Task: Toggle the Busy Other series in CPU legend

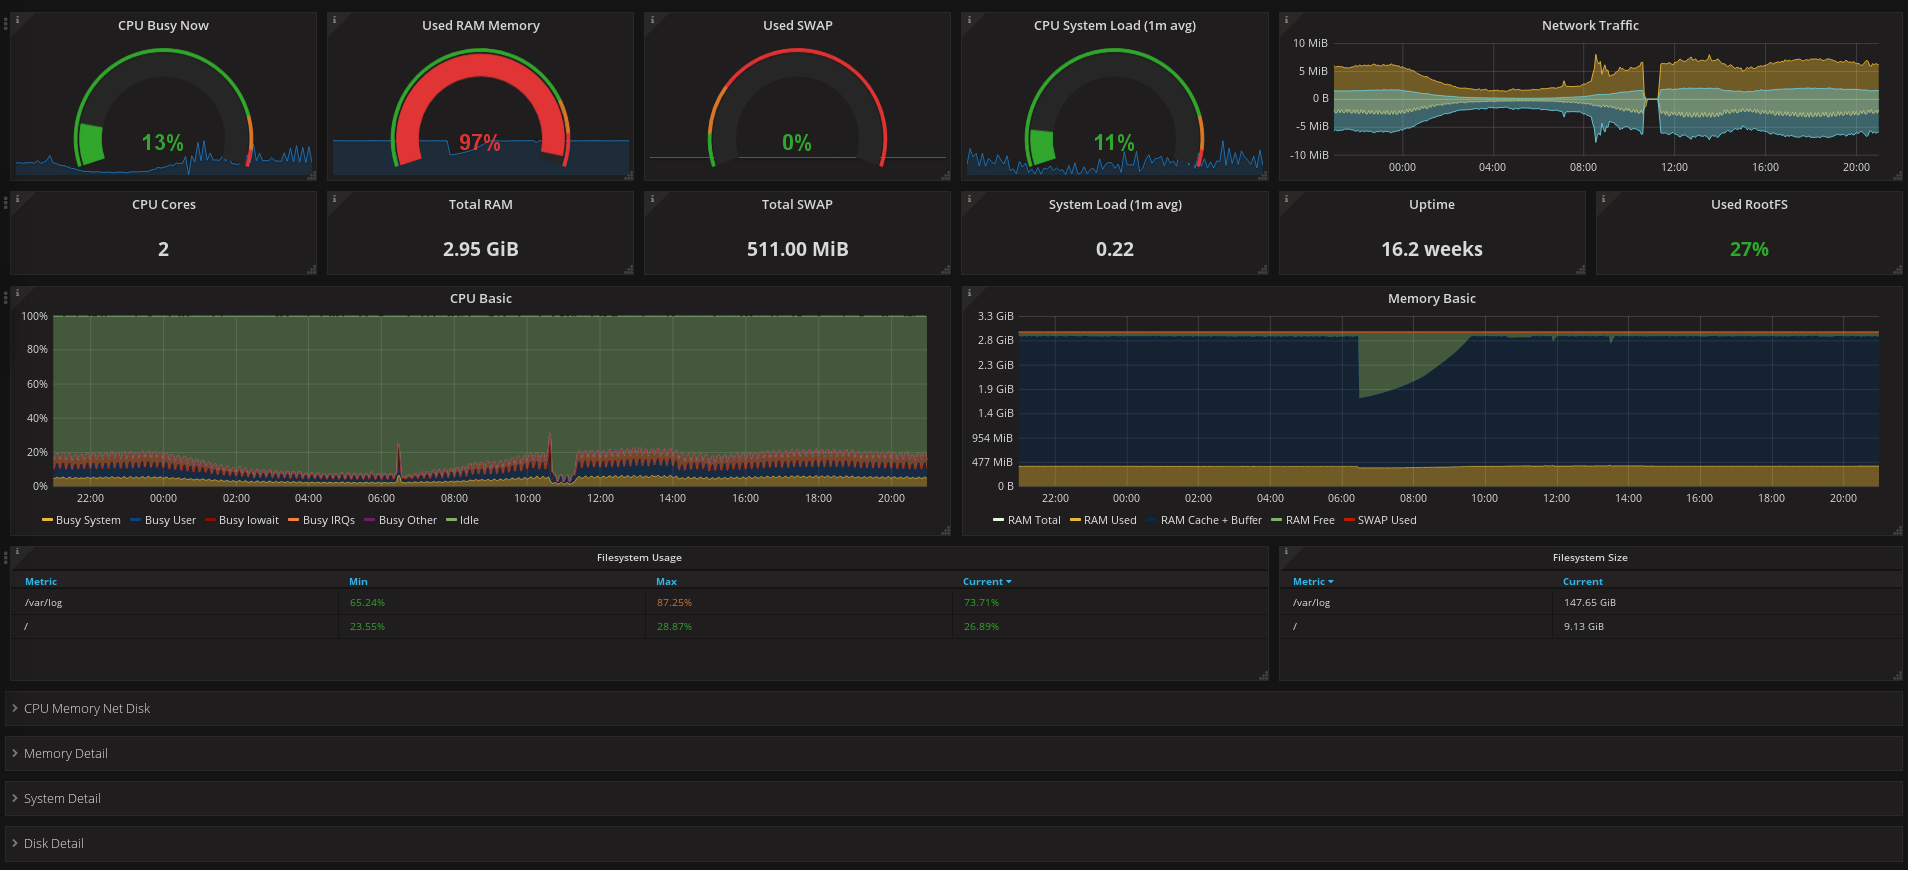Action: pyautogui.click(x=408, y=520)
